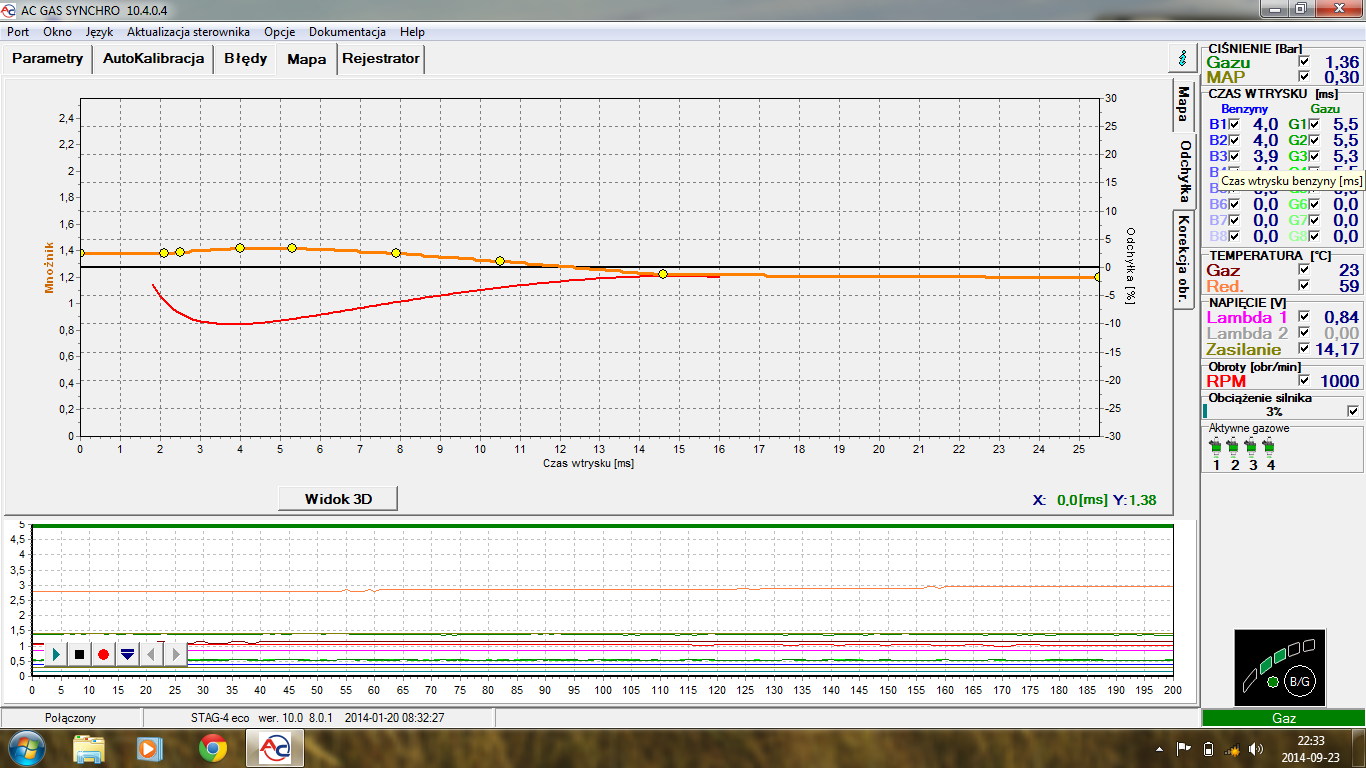
Task: Click active gas injector icon 4
Action: tap(1270, 447)
